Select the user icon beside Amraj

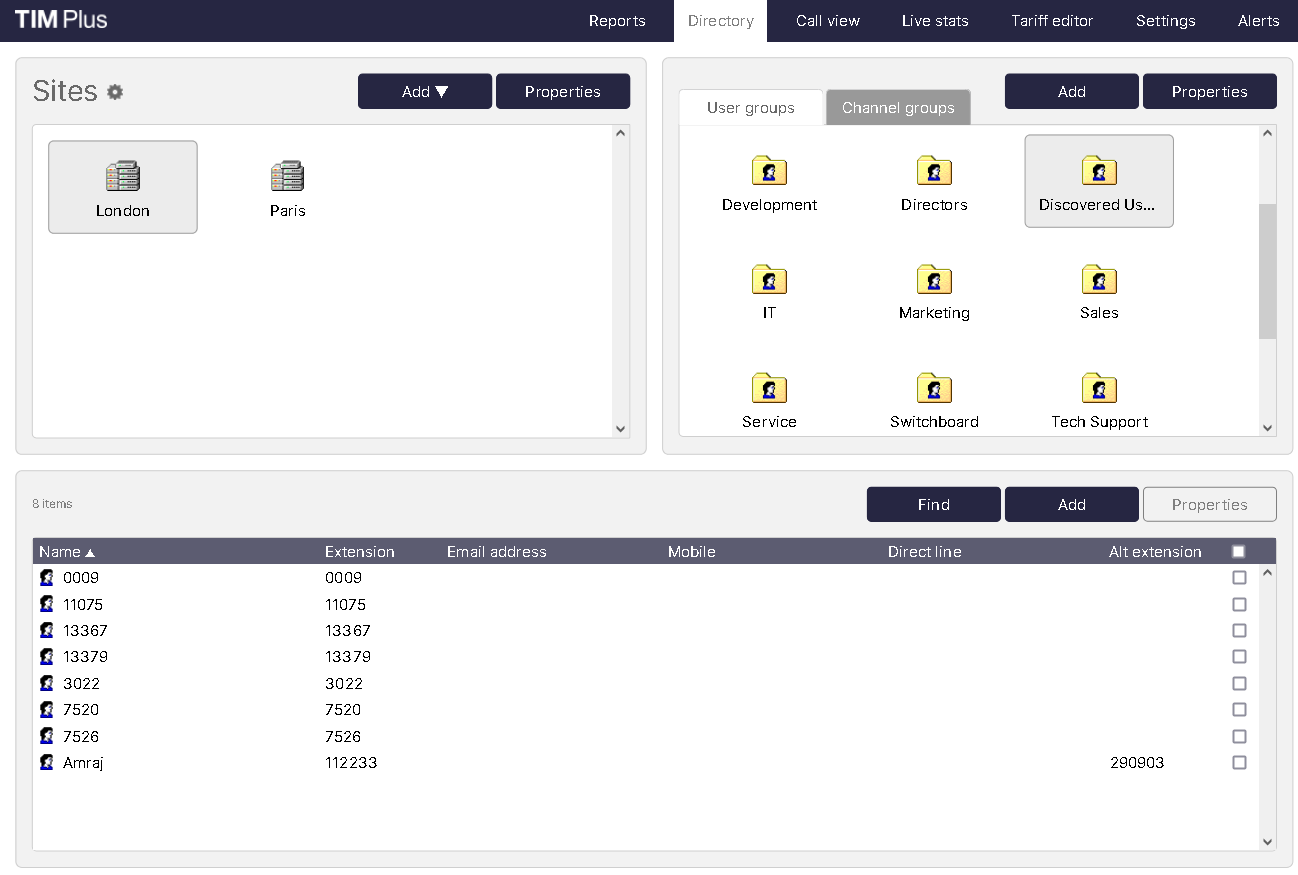pyautogui.click(x=46, y=762)
